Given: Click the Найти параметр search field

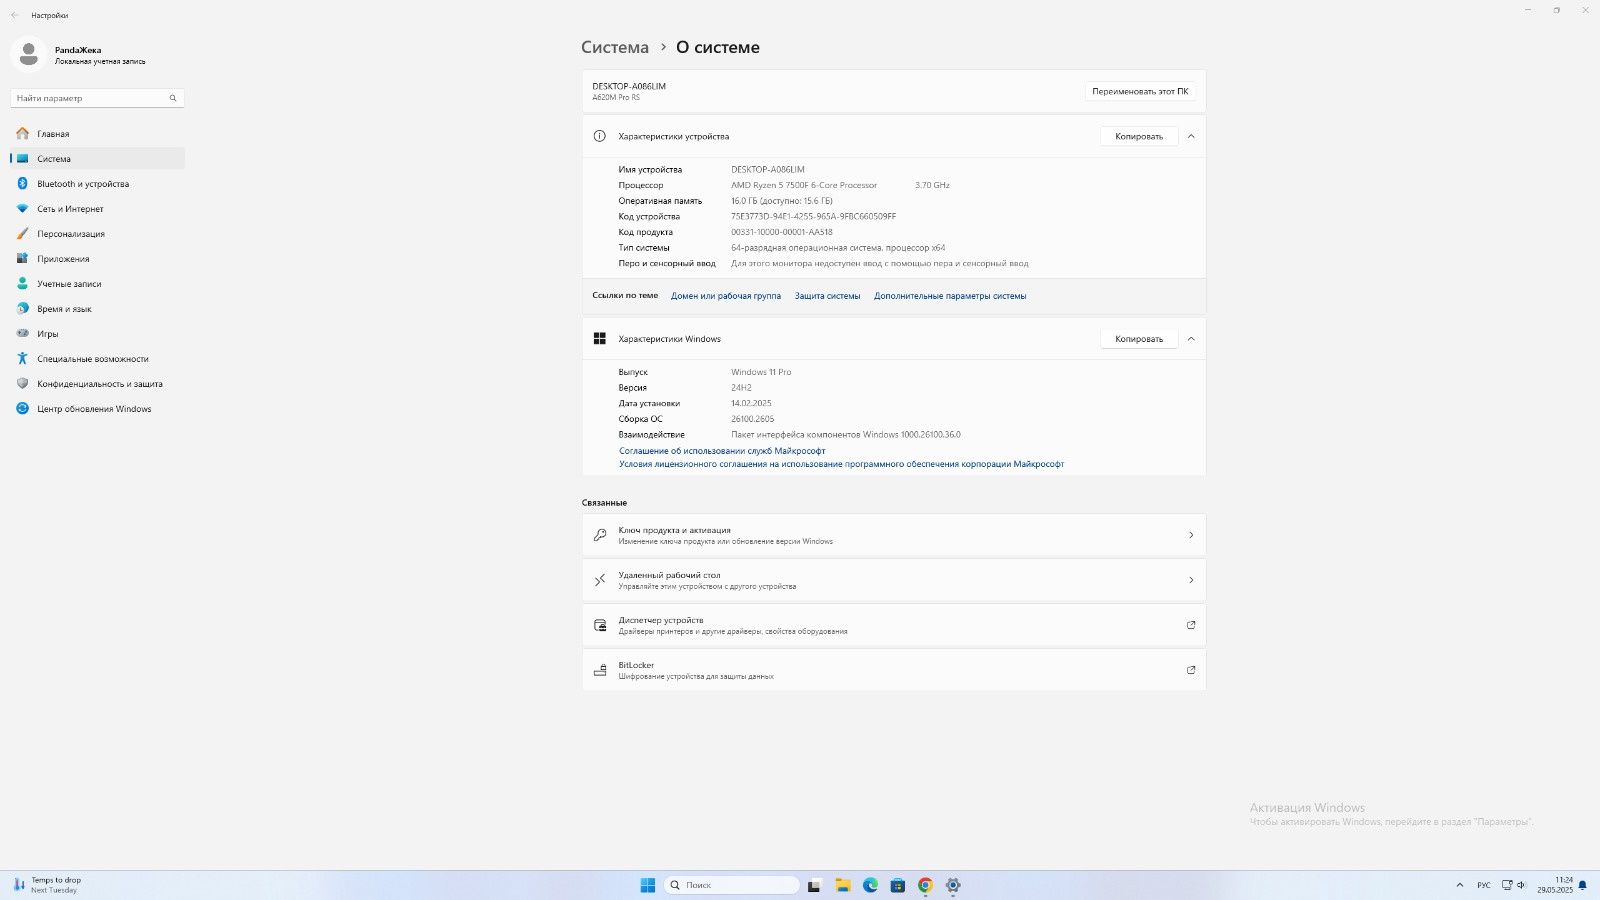Looking at the screenshot, I should tap(97, 98).
